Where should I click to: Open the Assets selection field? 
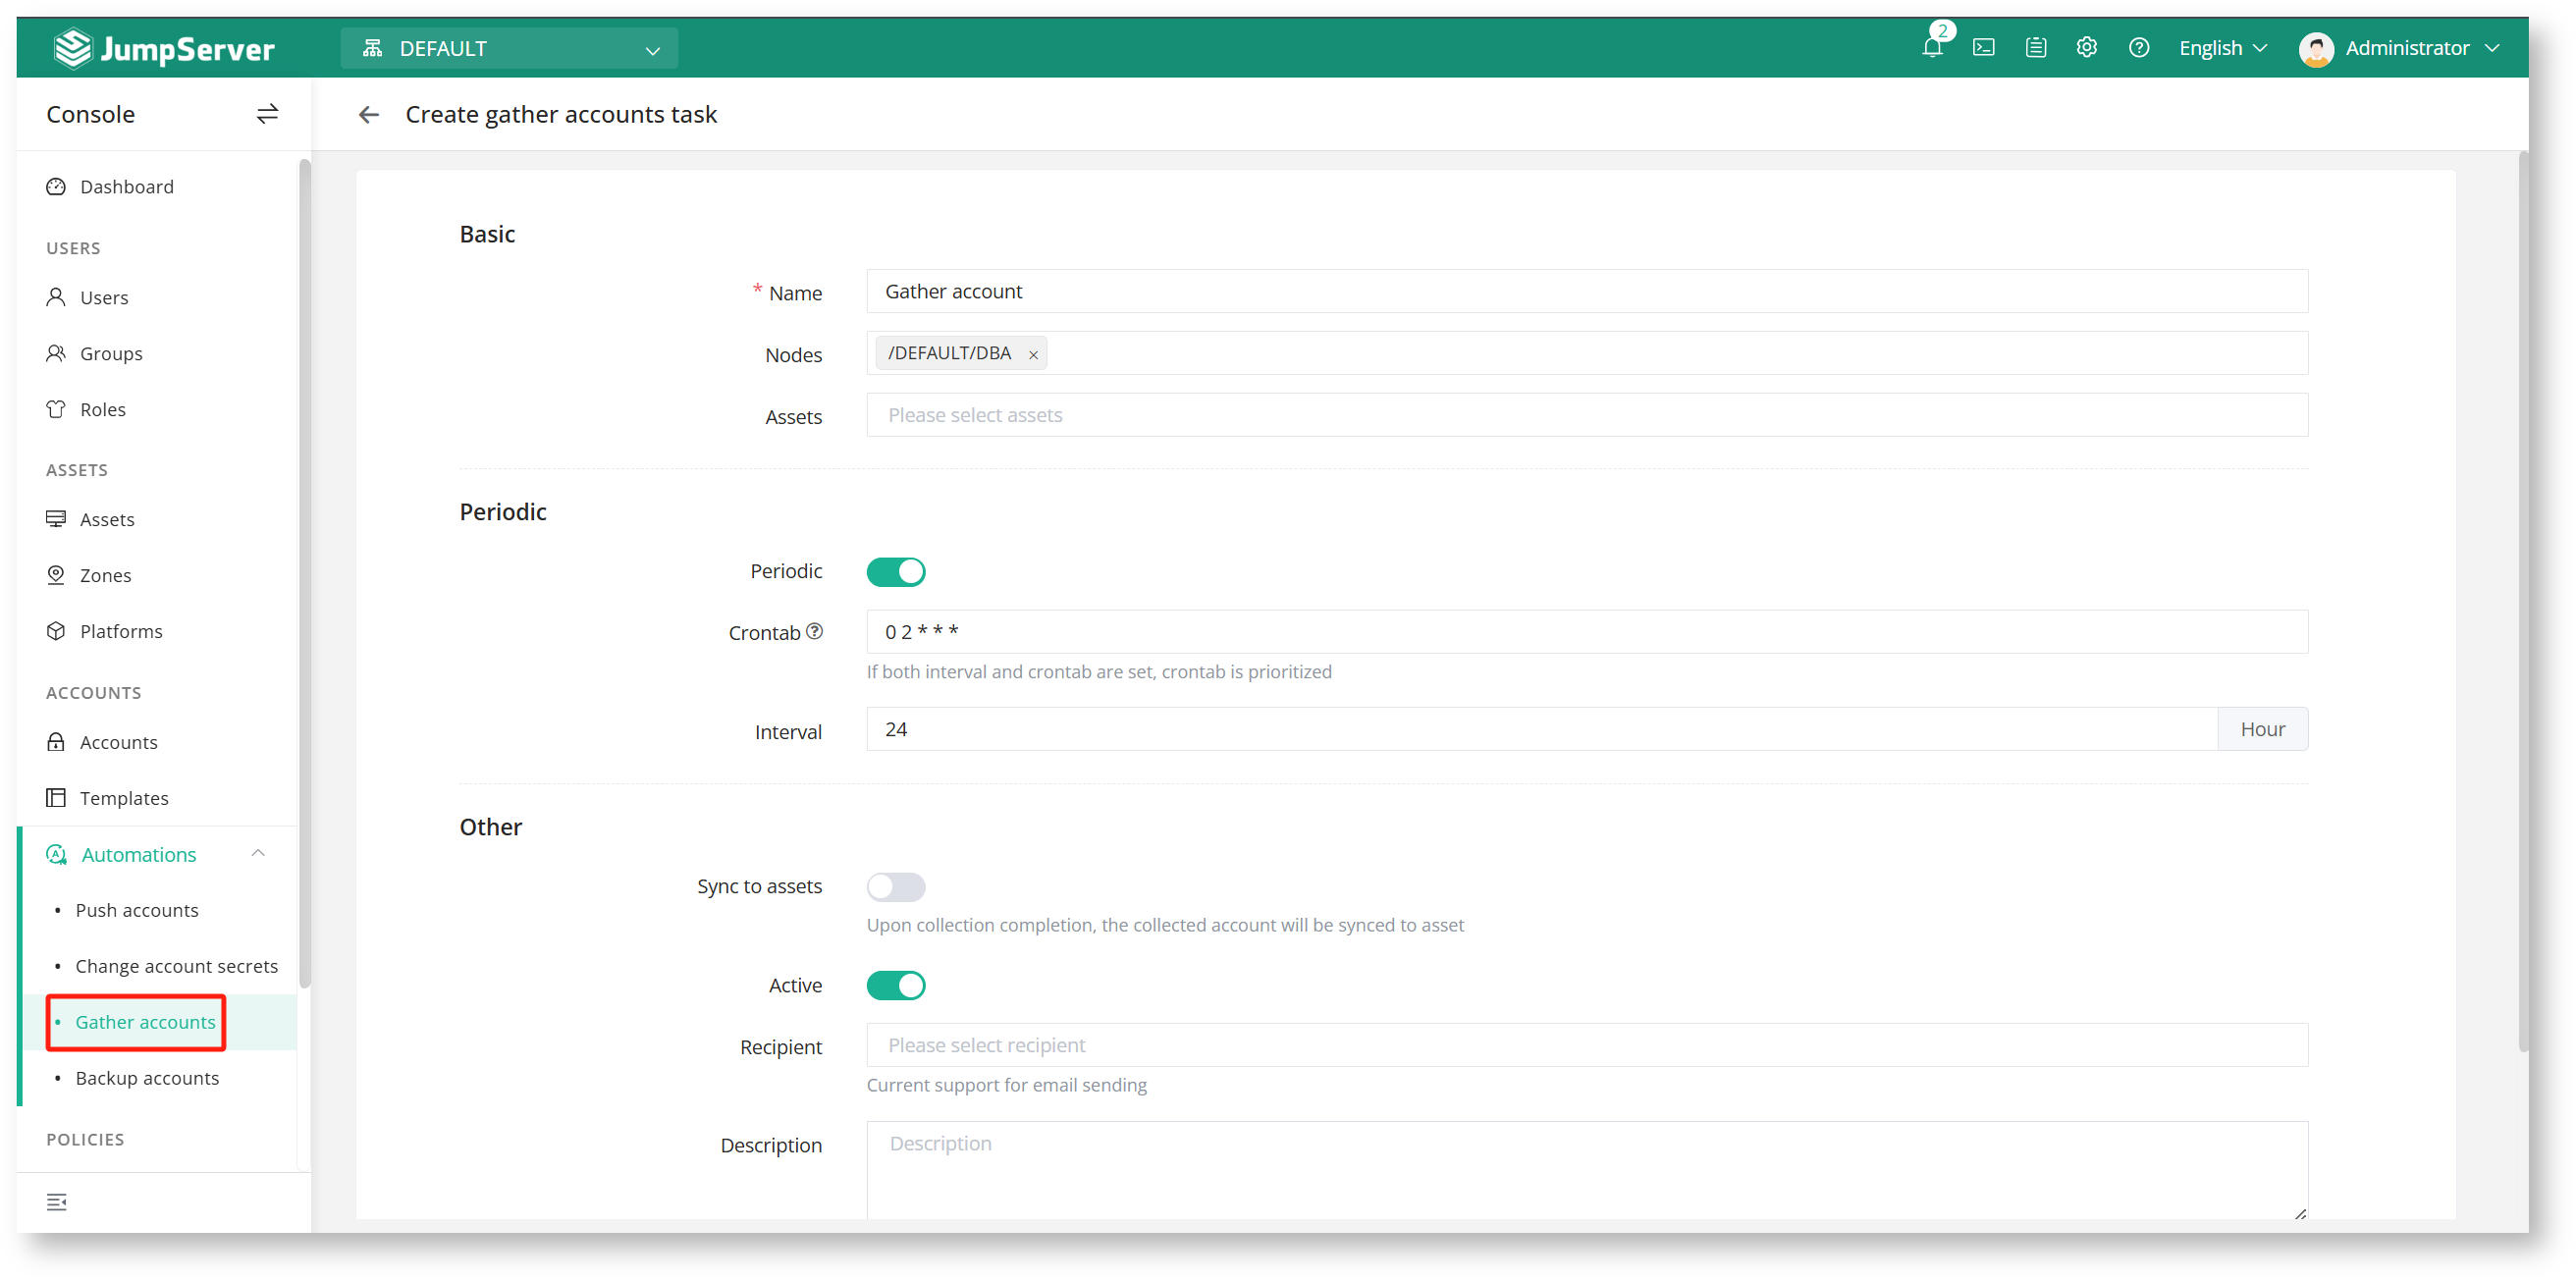pyautogui.click(x=1587, y=415)
